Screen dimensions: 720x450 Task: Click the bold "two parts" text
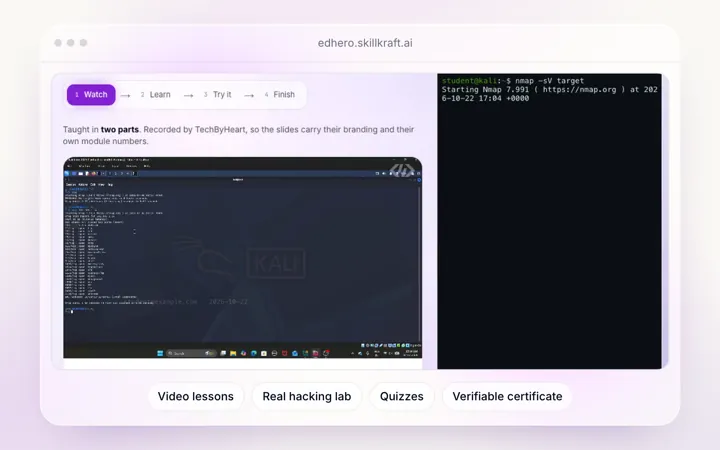coord(119,129)
